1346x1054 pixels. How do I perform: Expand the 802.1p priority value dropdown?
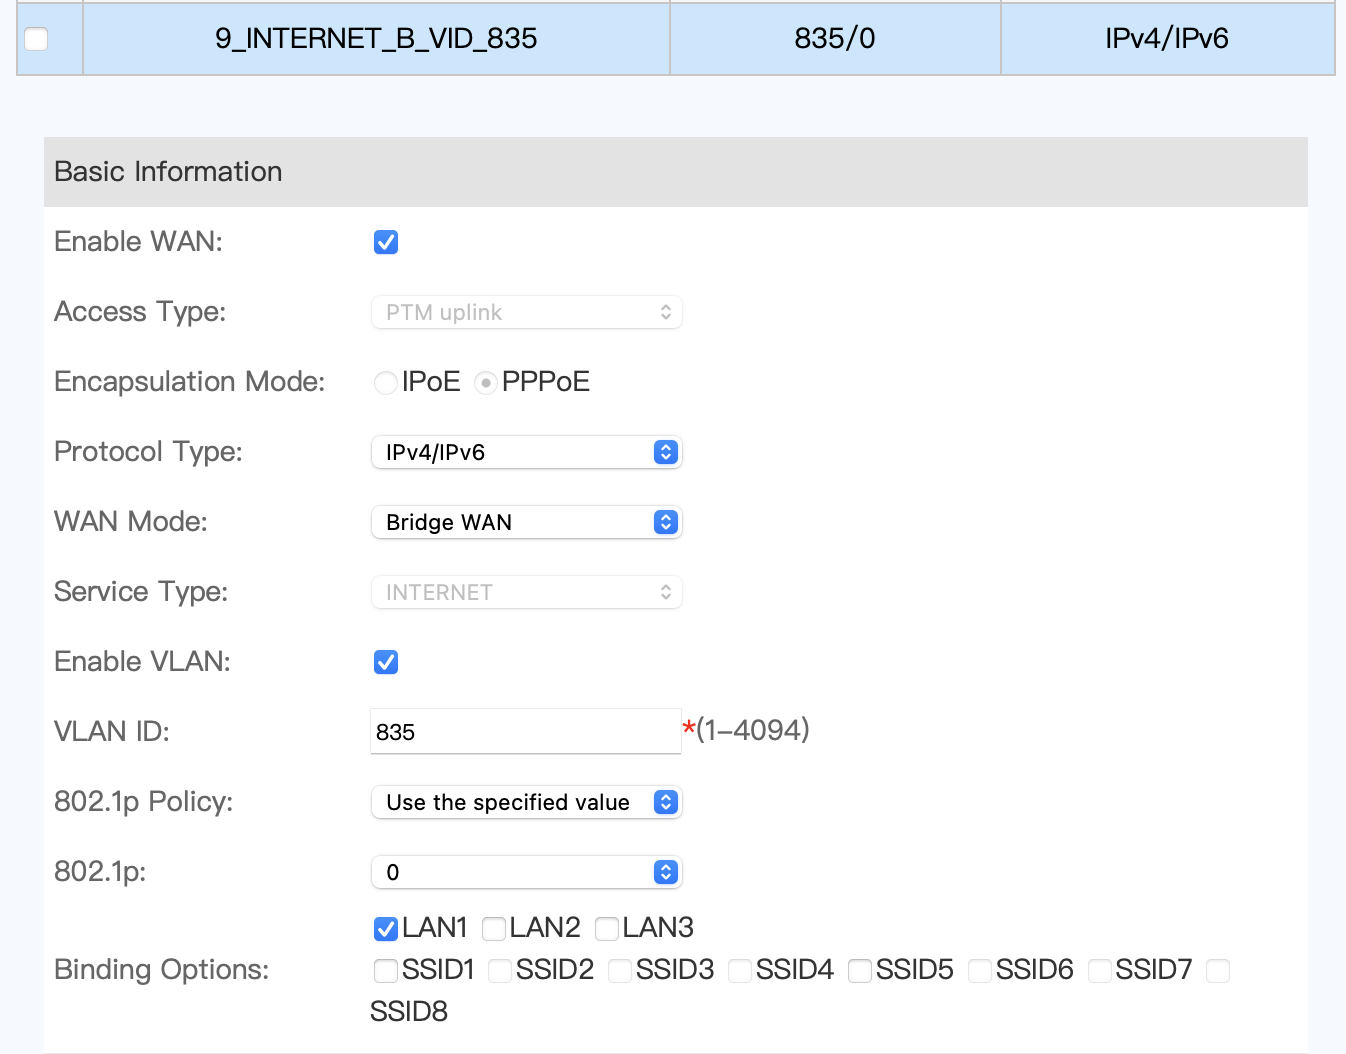[526, 872]
